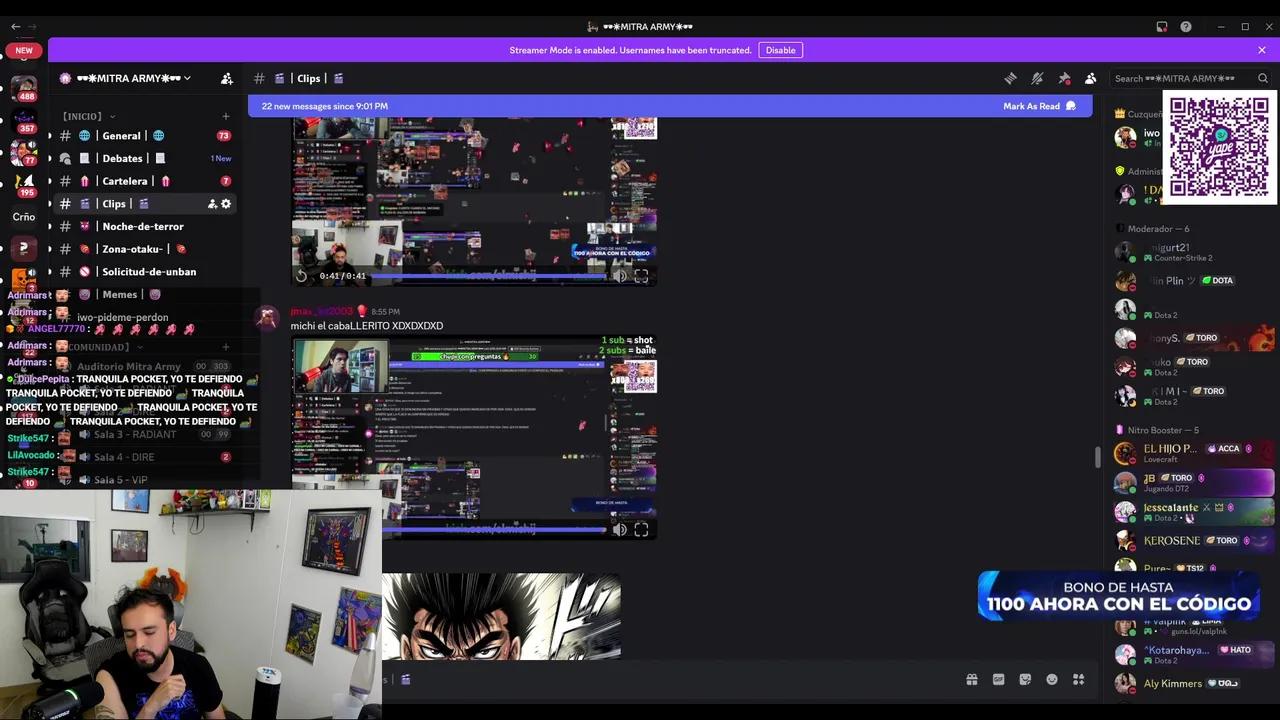Open the michi el cabaLLERITO video thumbnail

474,437
